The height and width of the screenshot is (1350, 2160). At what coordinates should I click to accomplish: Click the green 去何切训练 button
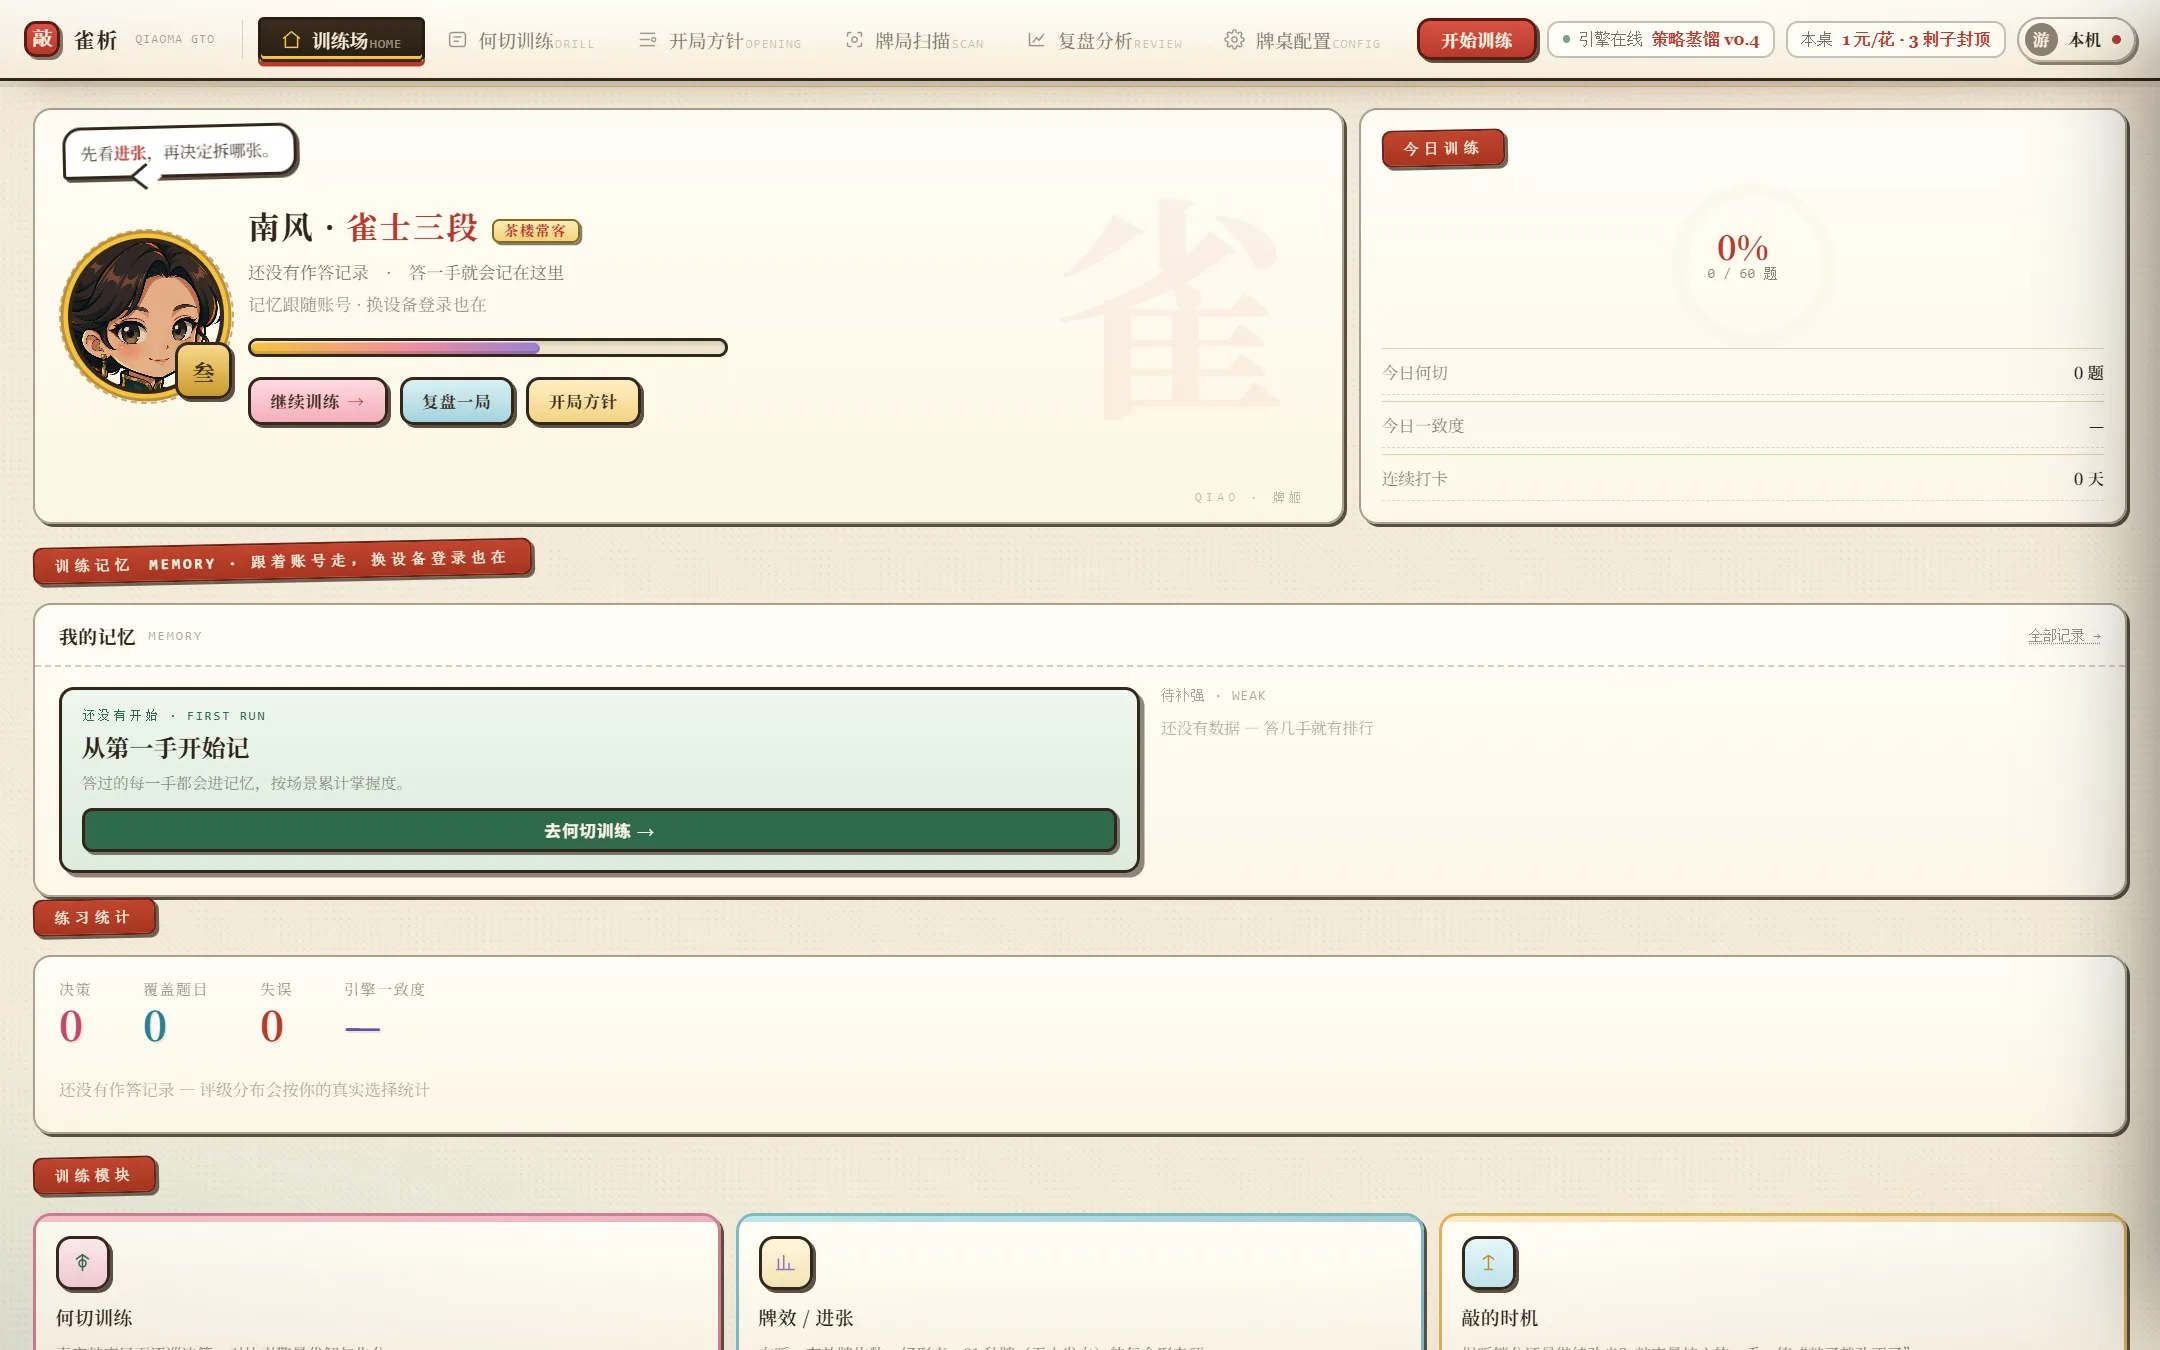(x=599, y=830)
